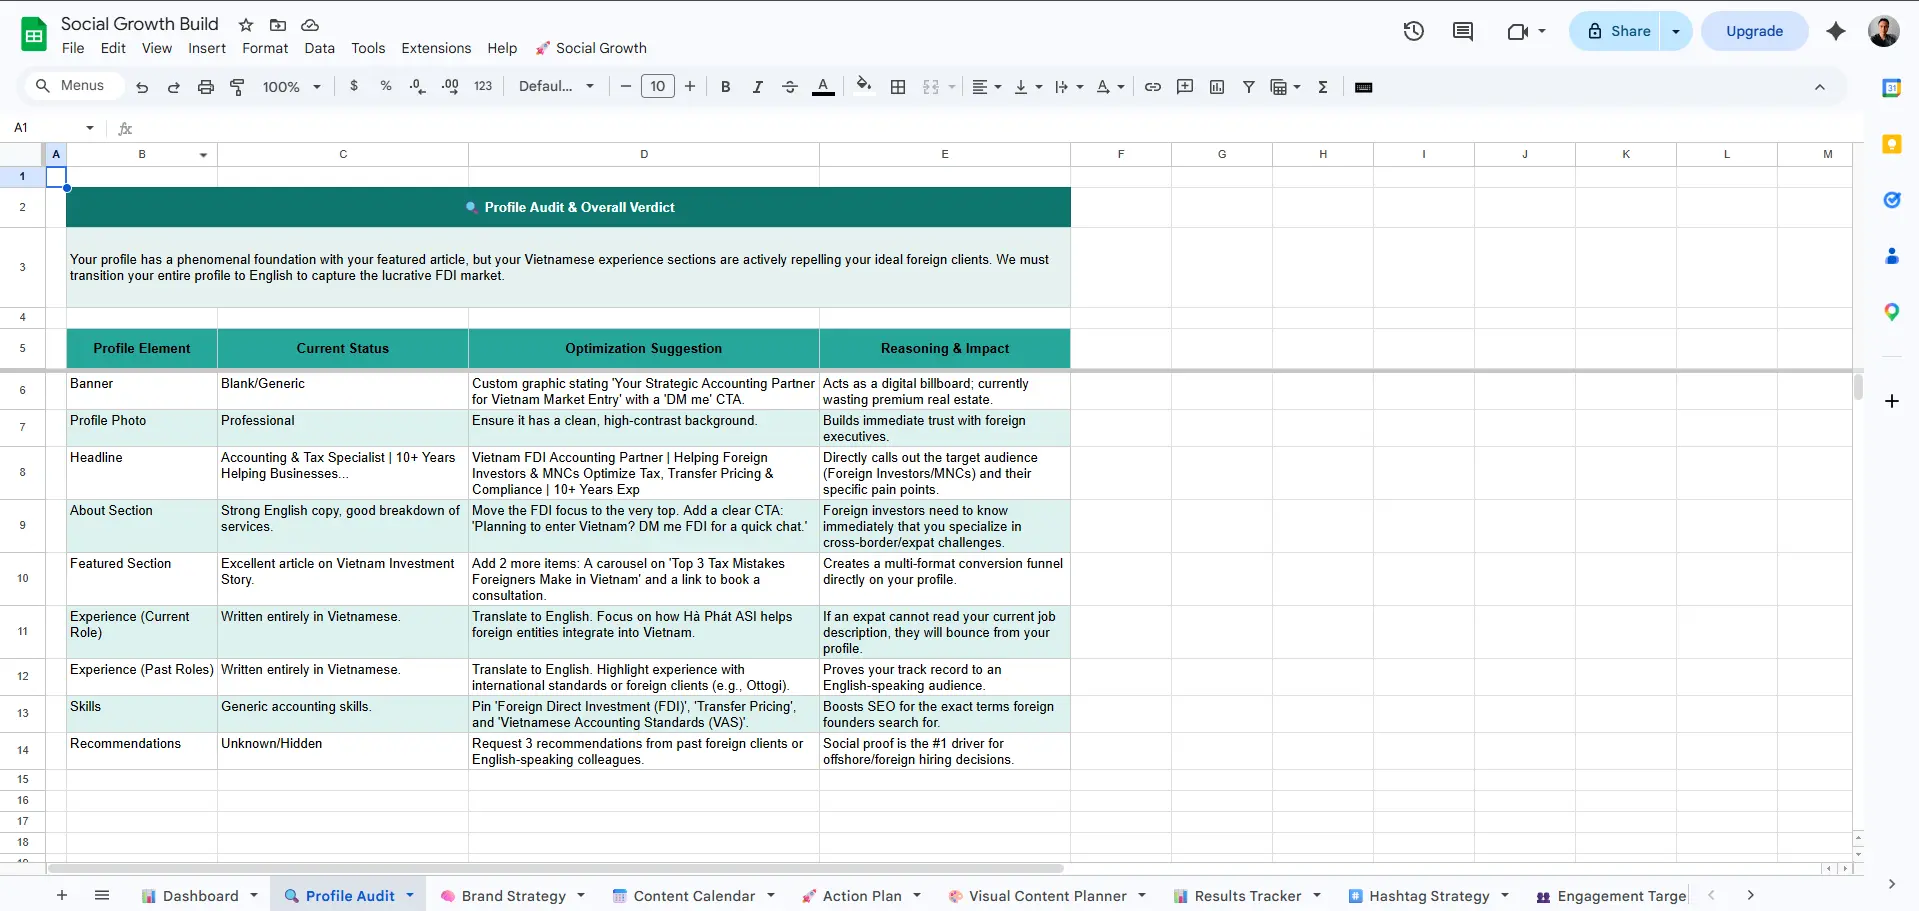Search the Menus box
1919x911 pixels.
coord(74,86)
